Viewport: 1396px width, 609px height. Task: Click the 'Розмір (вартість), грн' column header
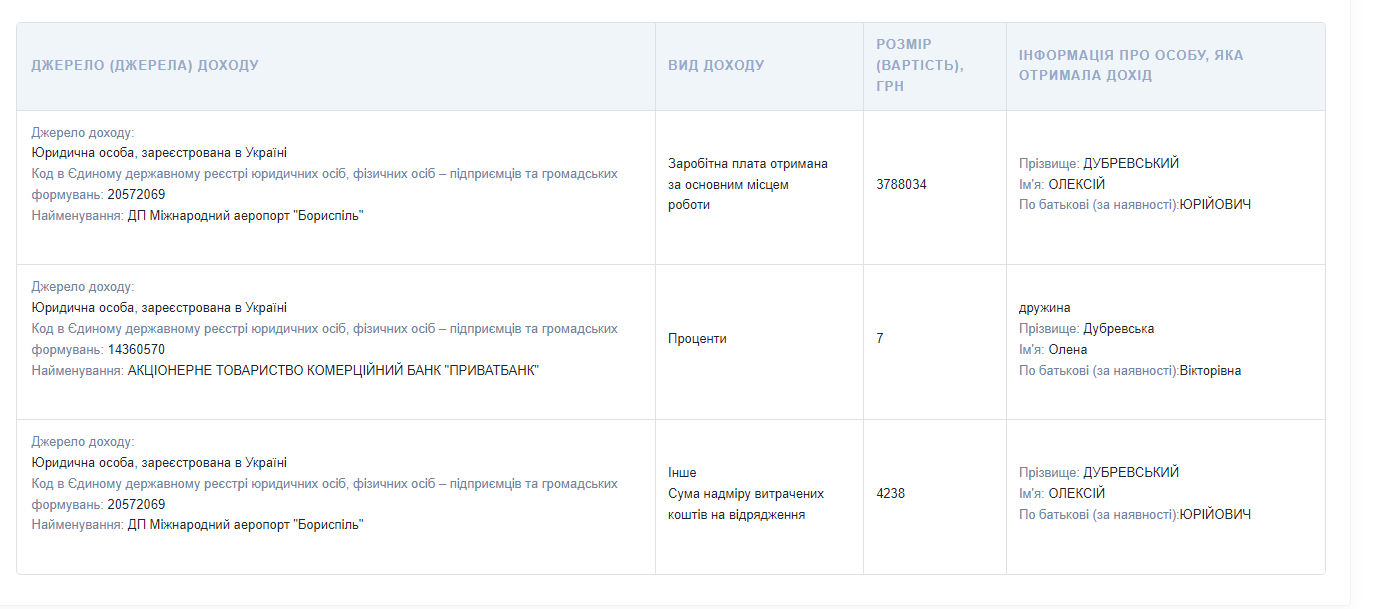(919, 65)
